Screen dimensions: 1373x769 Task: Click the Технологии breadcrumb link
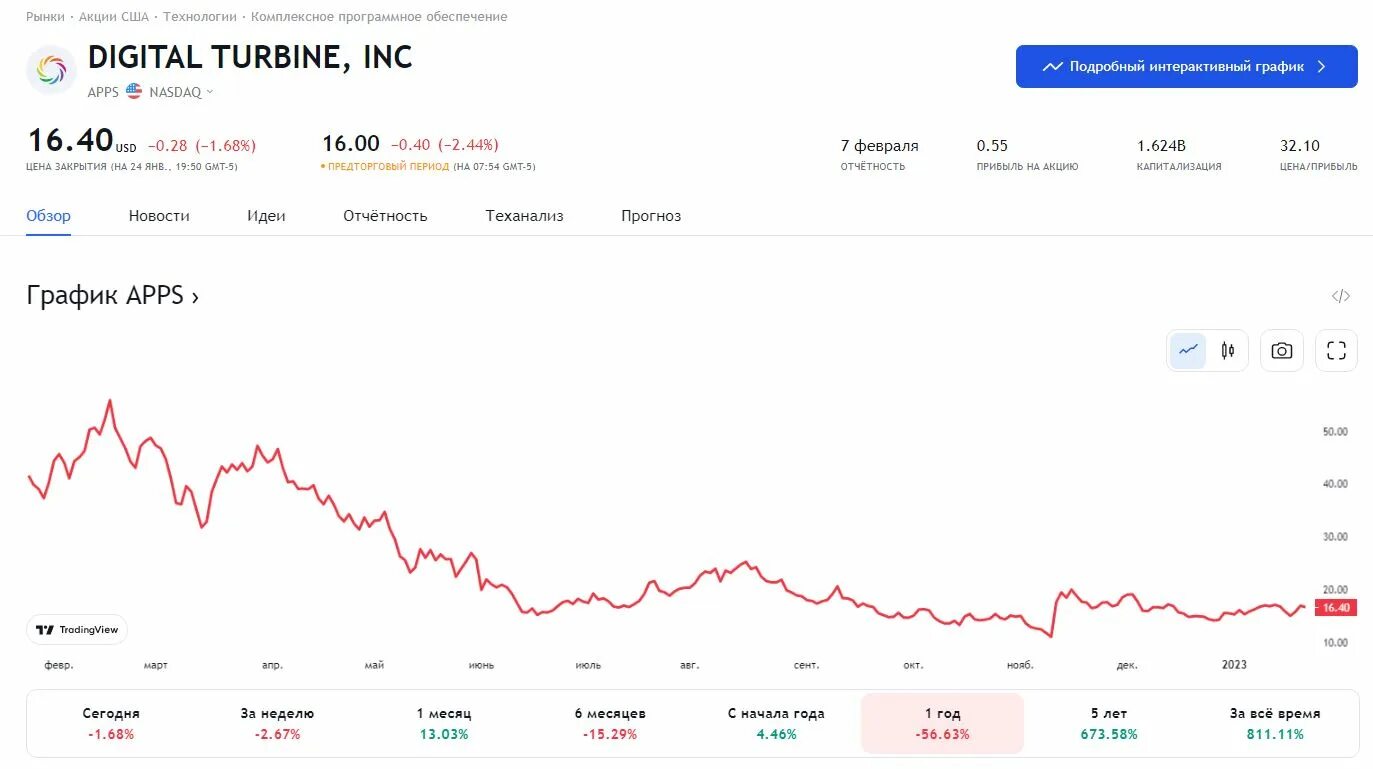click(x=200, y=17)
